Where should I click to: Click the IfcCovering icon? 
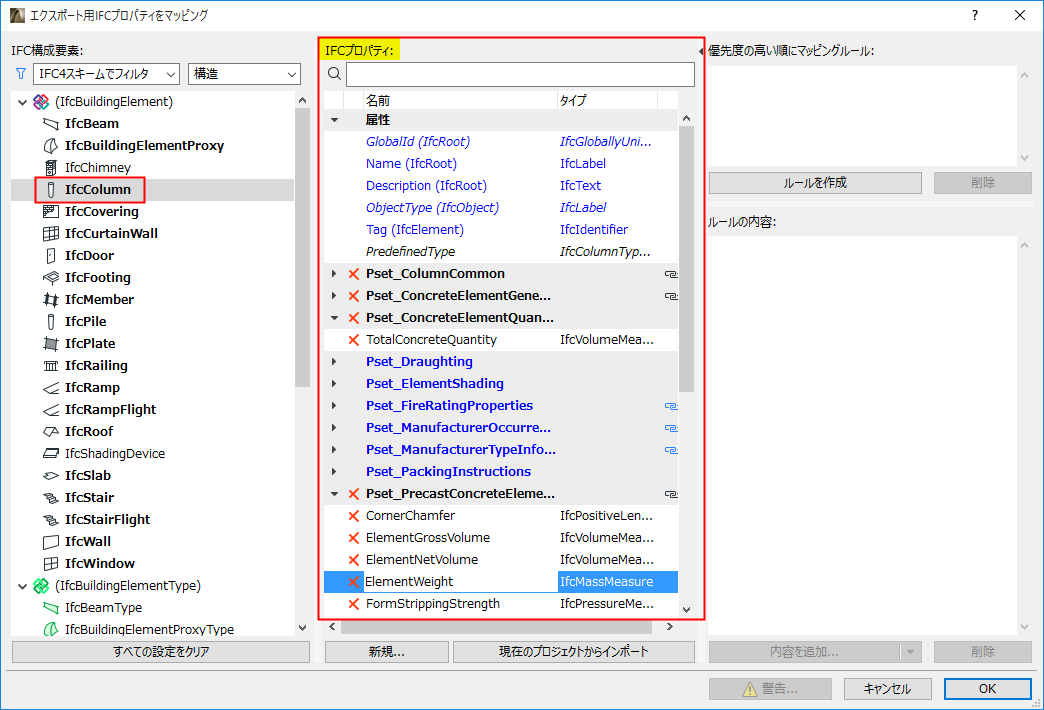tap(51, 212)
